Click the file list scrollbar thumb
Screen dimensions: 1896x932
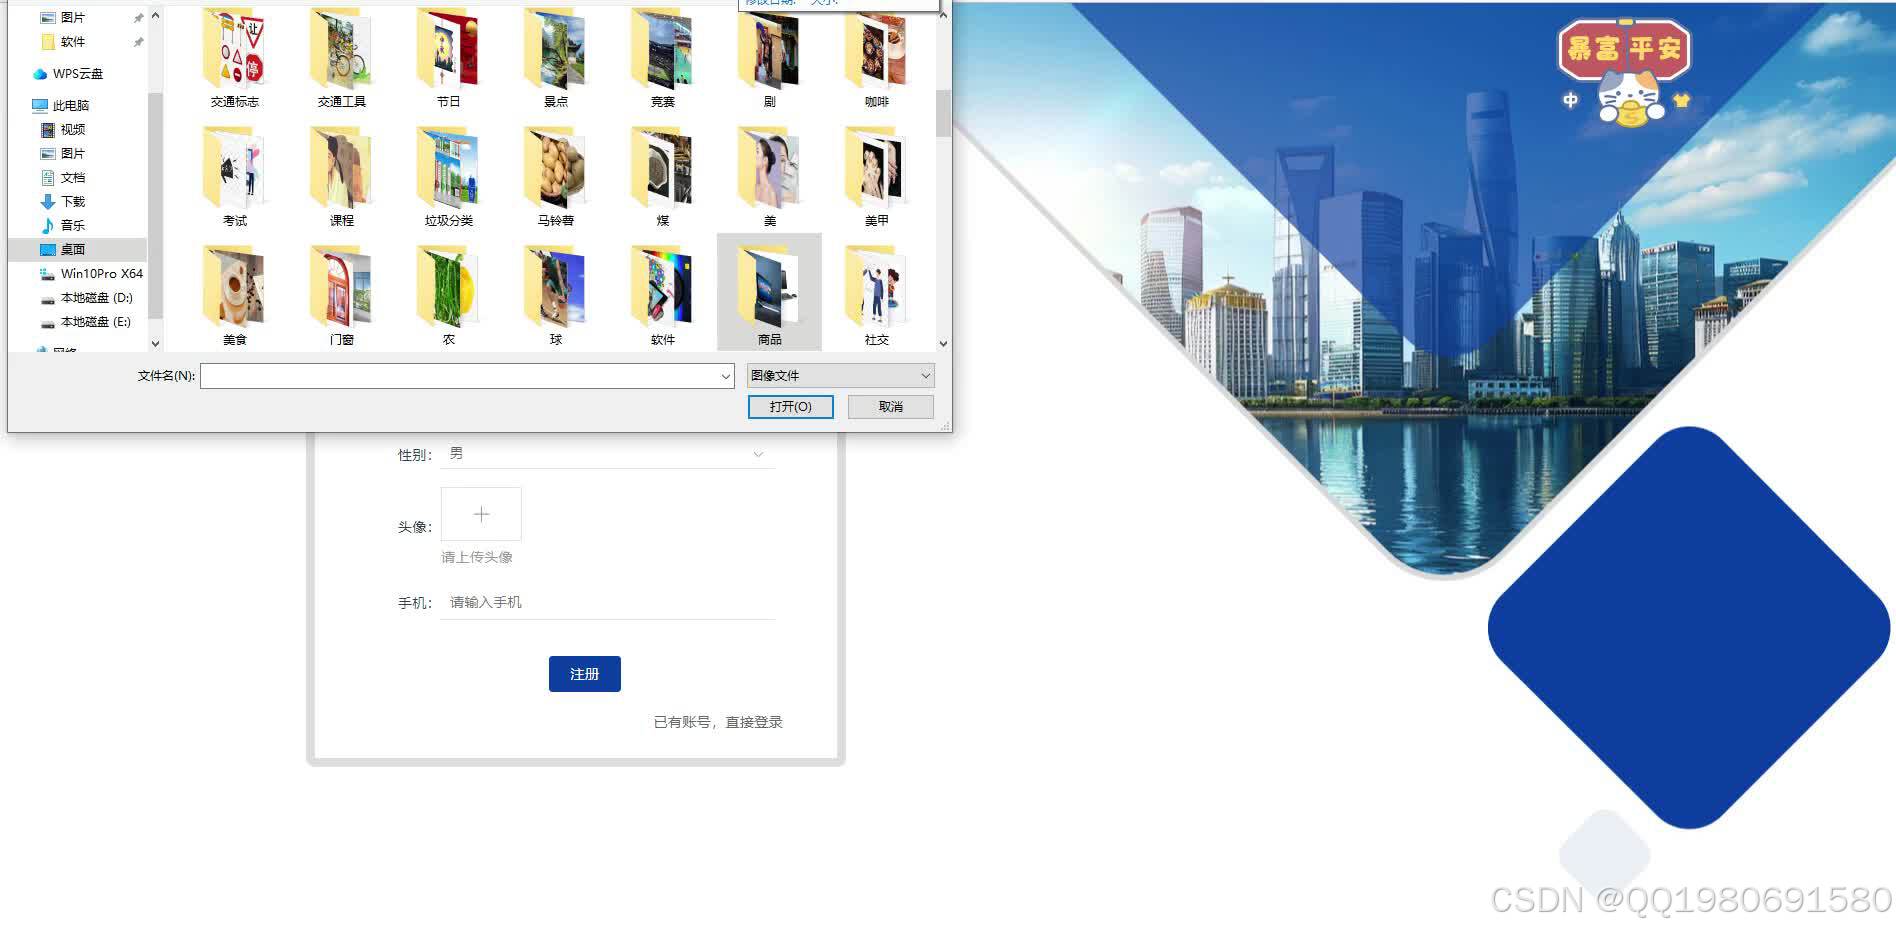943,113
